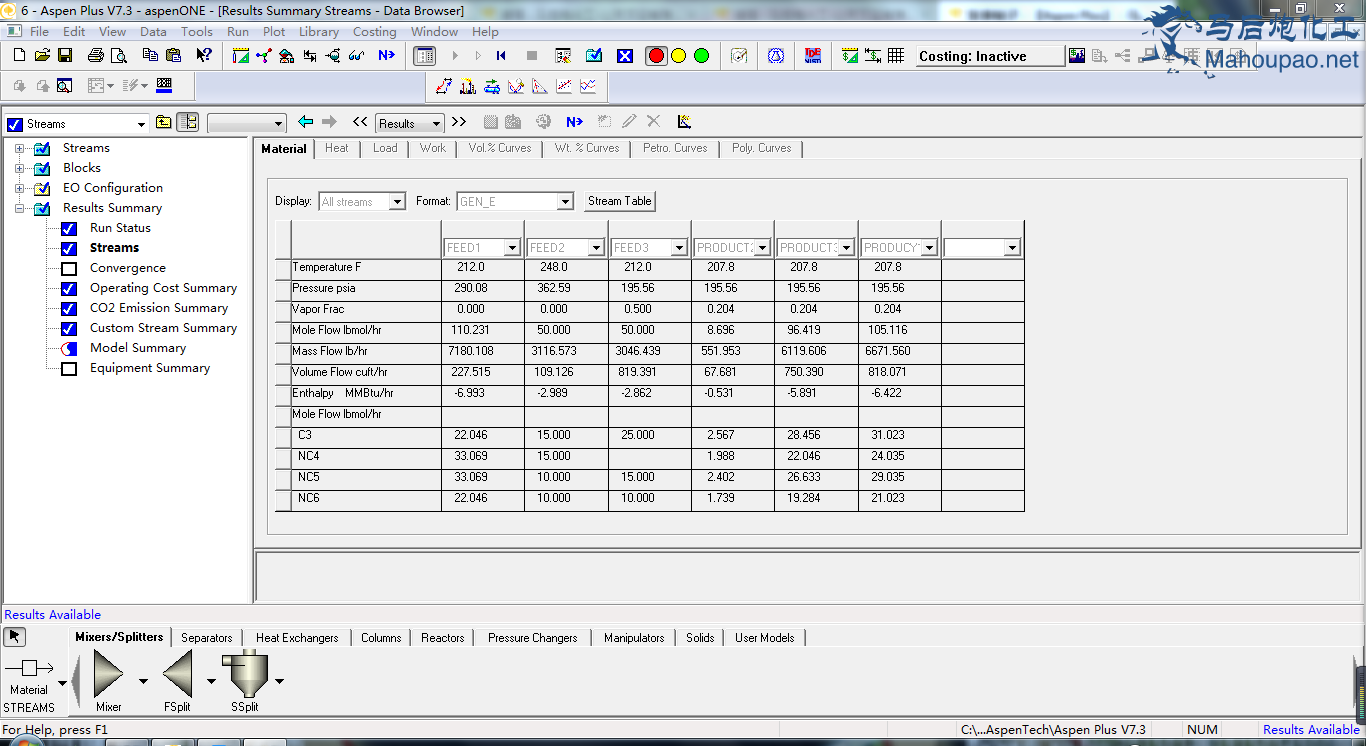Open the Mixer icon dropdown arrow

[143, 681]
